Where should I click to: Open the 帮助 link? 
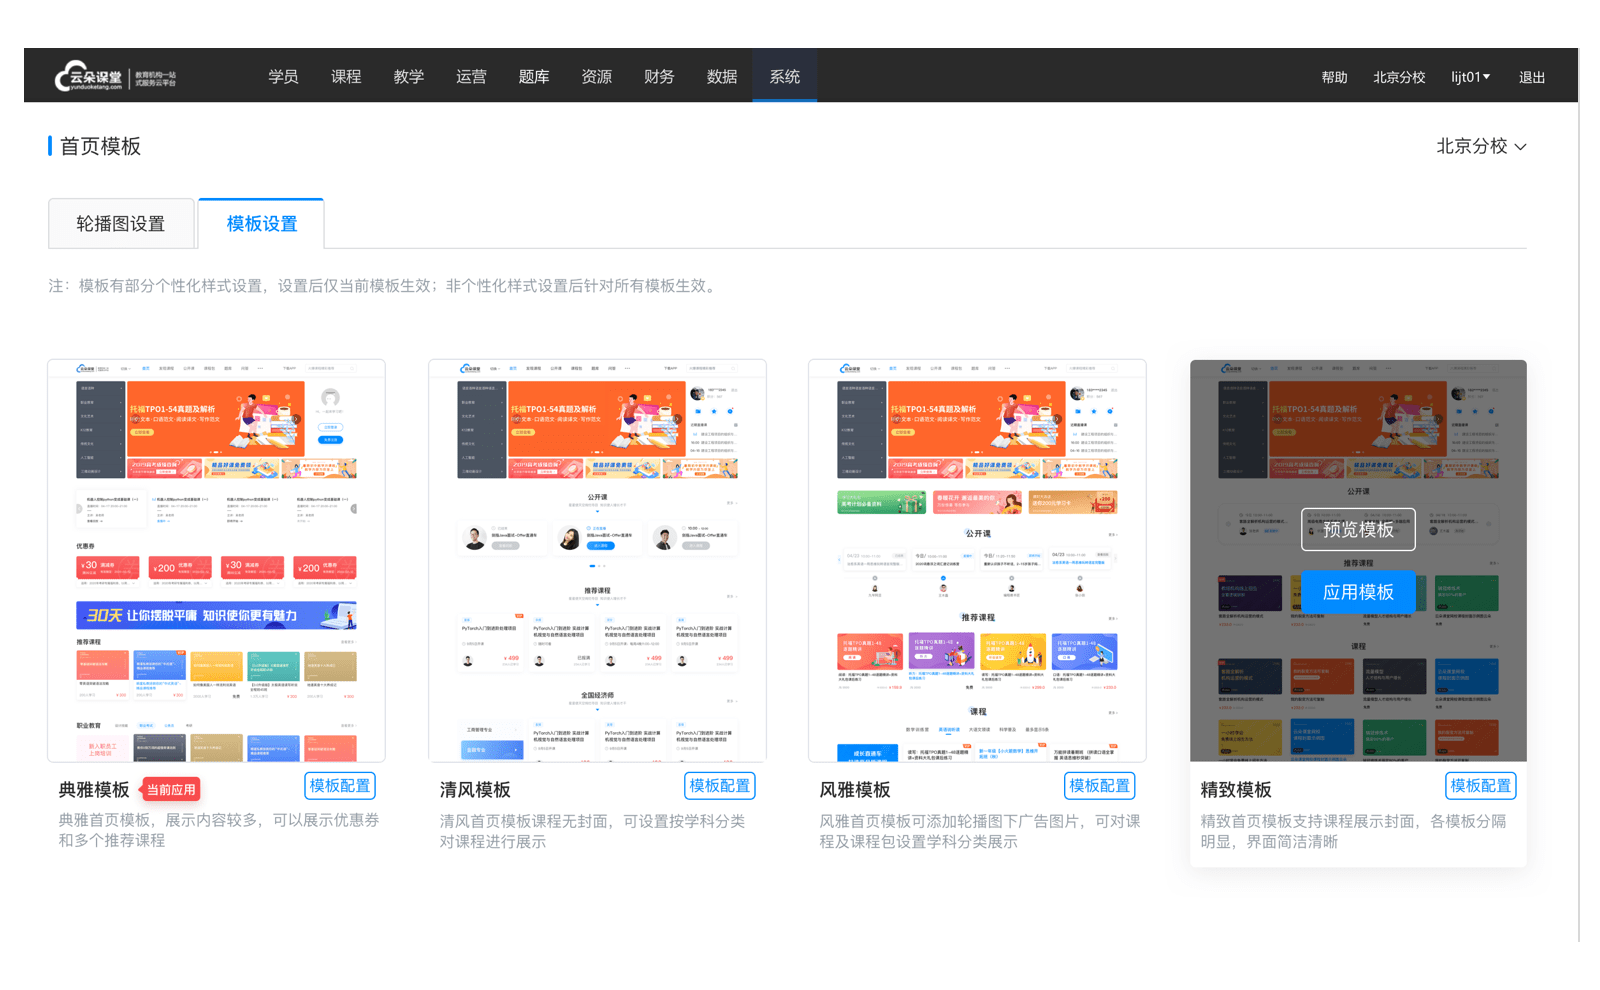tap(1334, 77)
